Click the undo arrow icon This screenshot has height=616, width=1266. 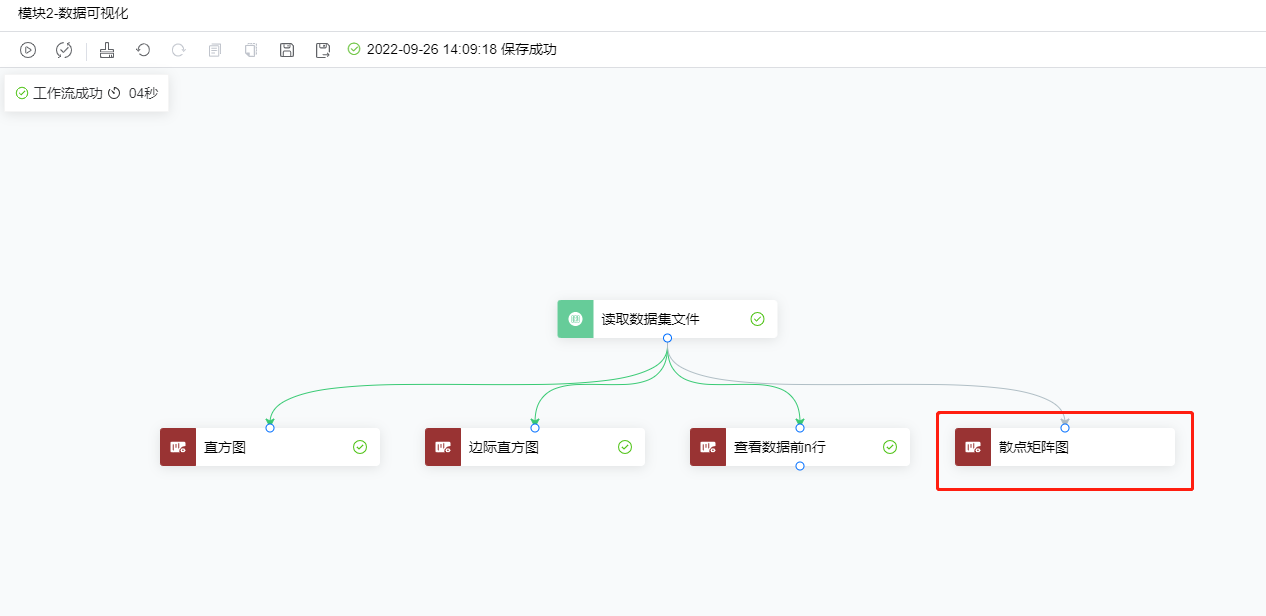143,50
